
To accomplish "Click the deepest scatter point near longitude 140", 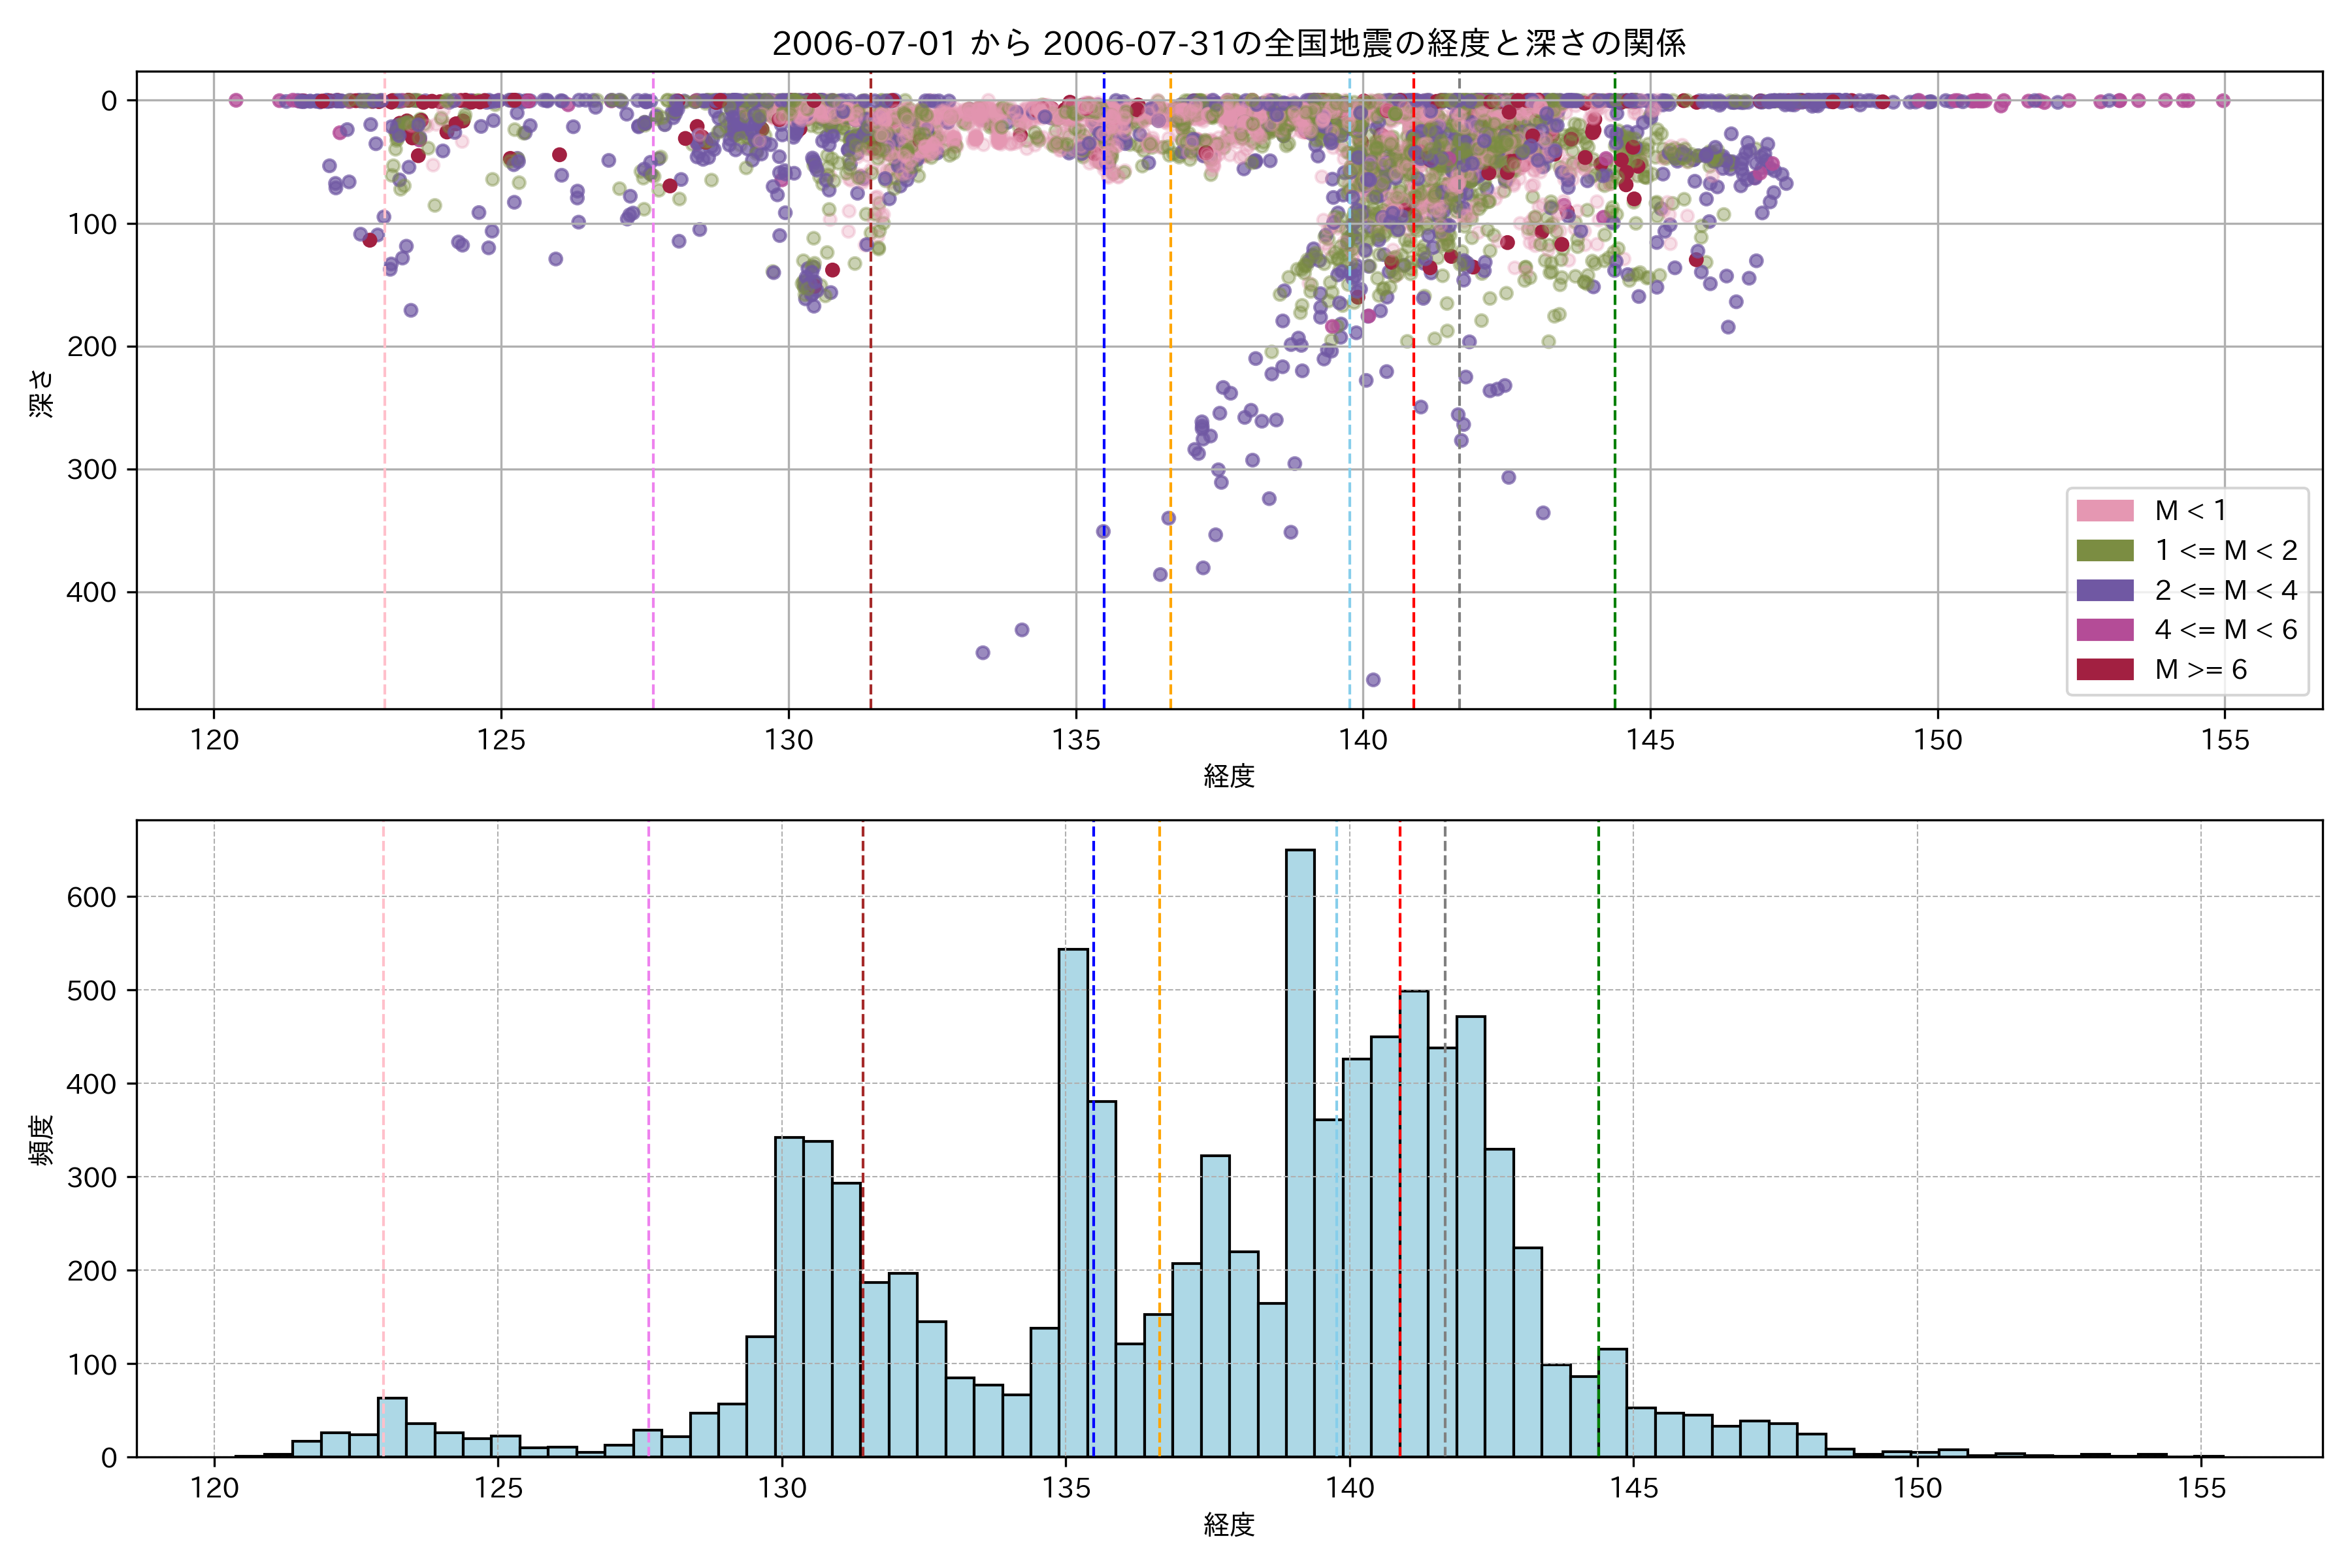I will pos(1373,680).
